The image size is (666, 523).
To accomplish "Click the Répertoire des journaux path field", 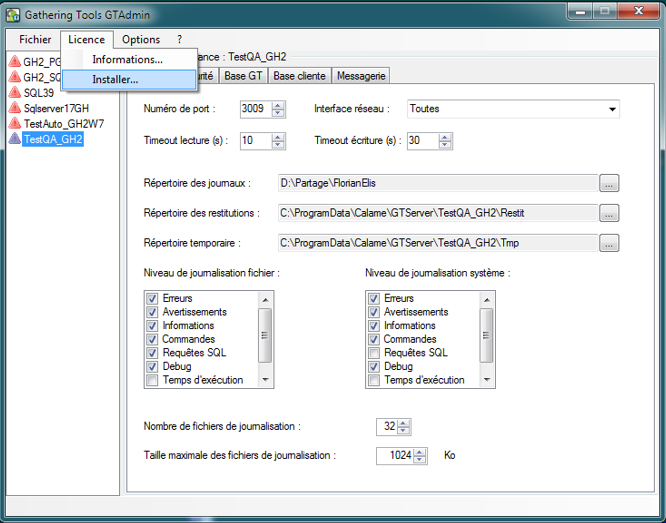I will click(437, 183).
